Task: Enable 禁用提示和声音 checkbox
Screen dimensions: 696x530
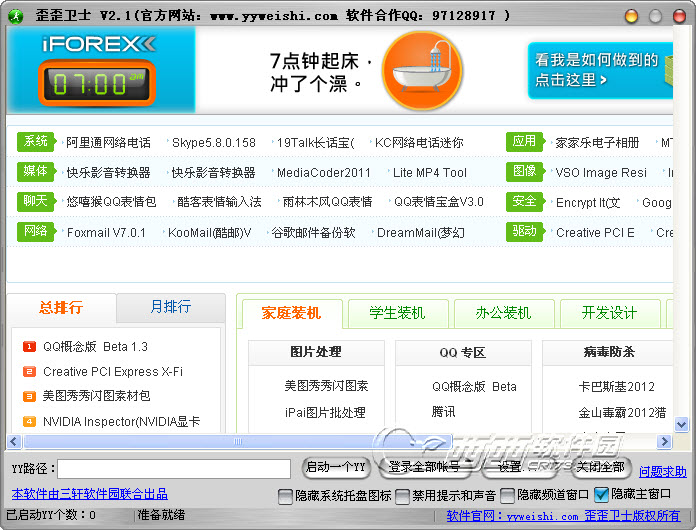Action: tap(402, 496)
